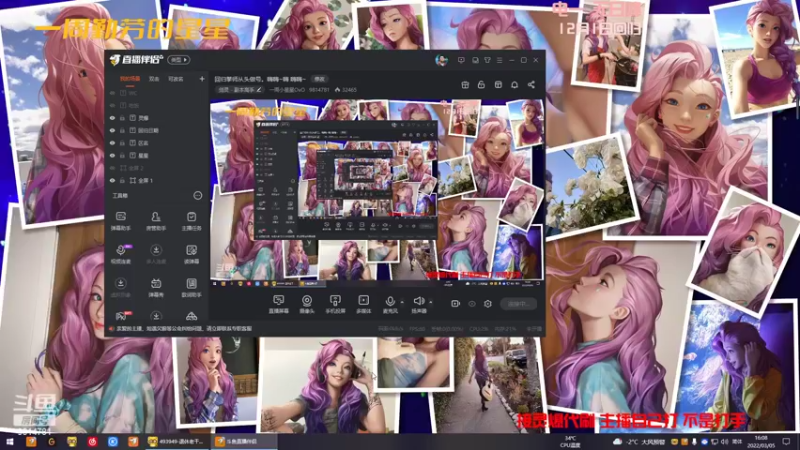Image resolution: width=800 pixels, height=450 pixels.
Task: Click the clock showing 16:08 in taskbar
Action: [761, 442]
